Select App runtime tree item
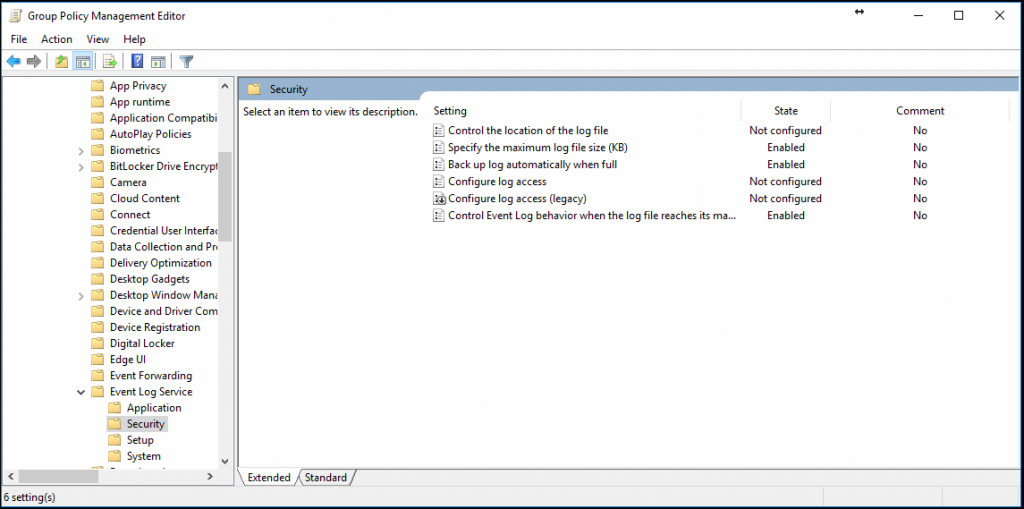The height and width of the screenshot is (509, 1024). tap(140, 102)
